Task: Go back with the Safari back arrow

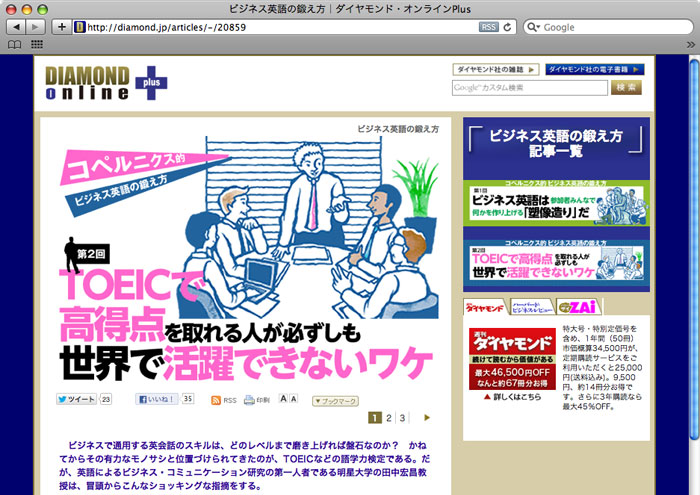Action: (x=16, y=27)
